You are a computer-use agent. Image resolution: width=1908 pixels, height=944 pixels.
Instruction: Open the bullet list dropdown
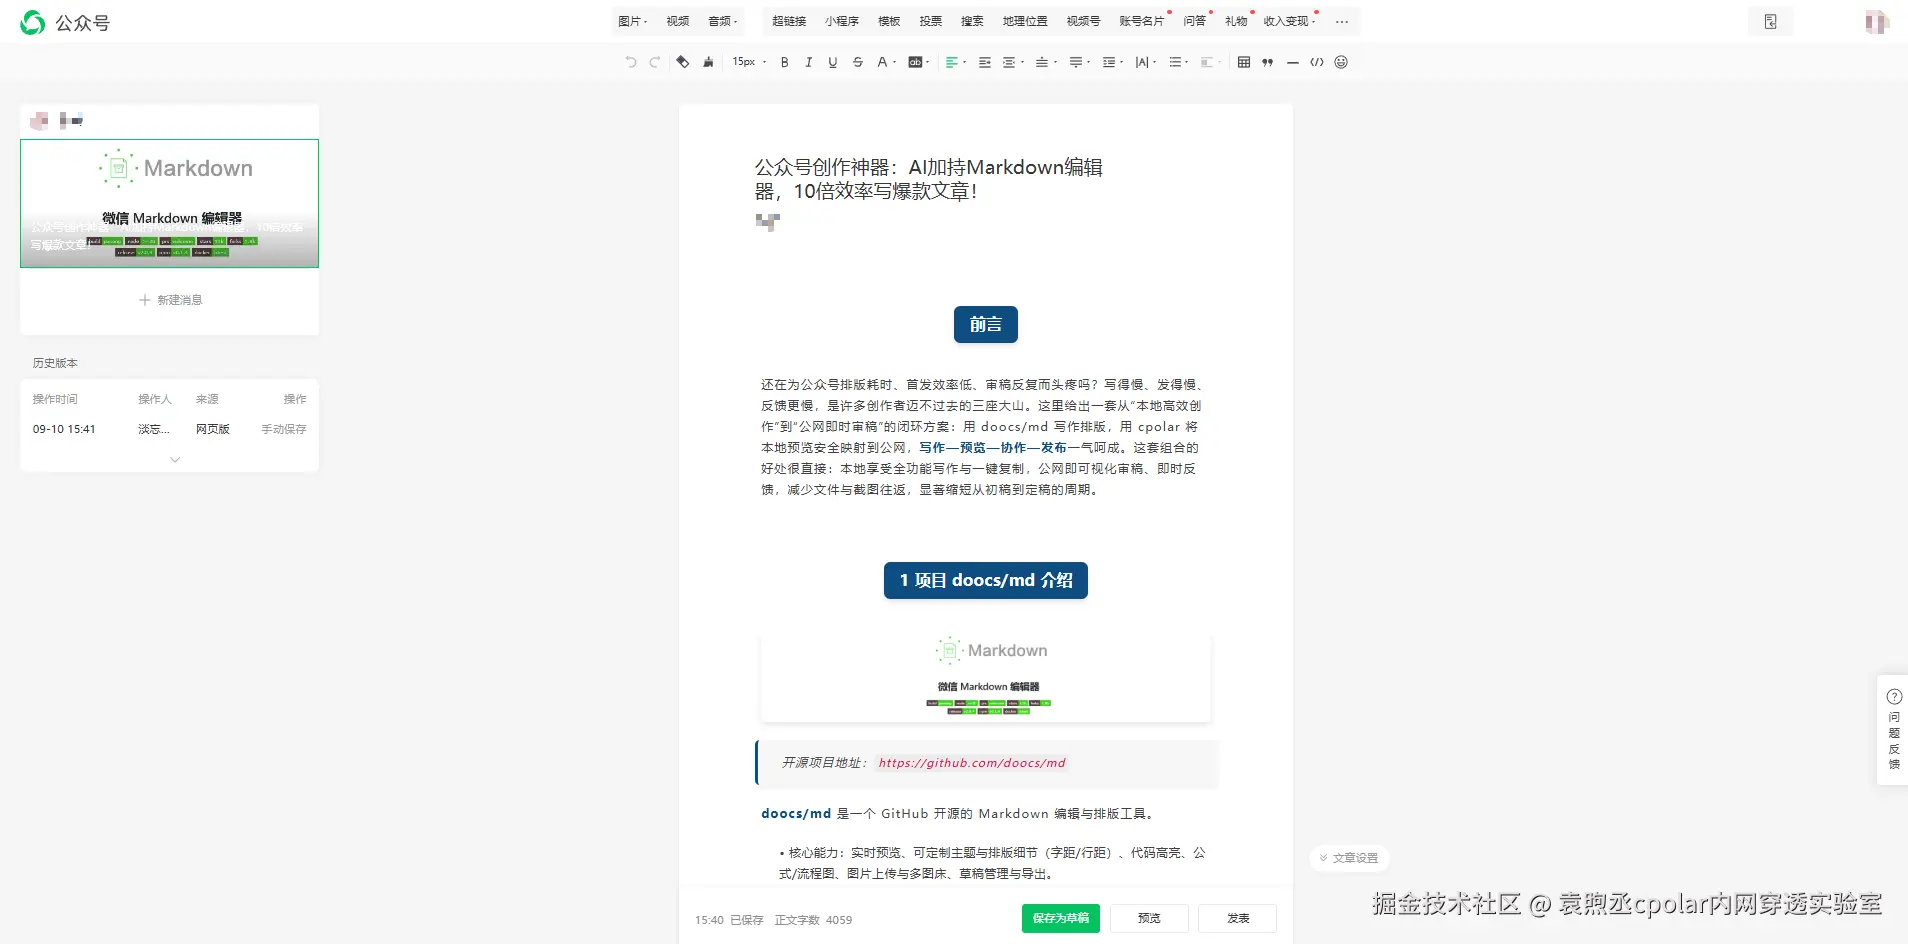pos(1178,62)
